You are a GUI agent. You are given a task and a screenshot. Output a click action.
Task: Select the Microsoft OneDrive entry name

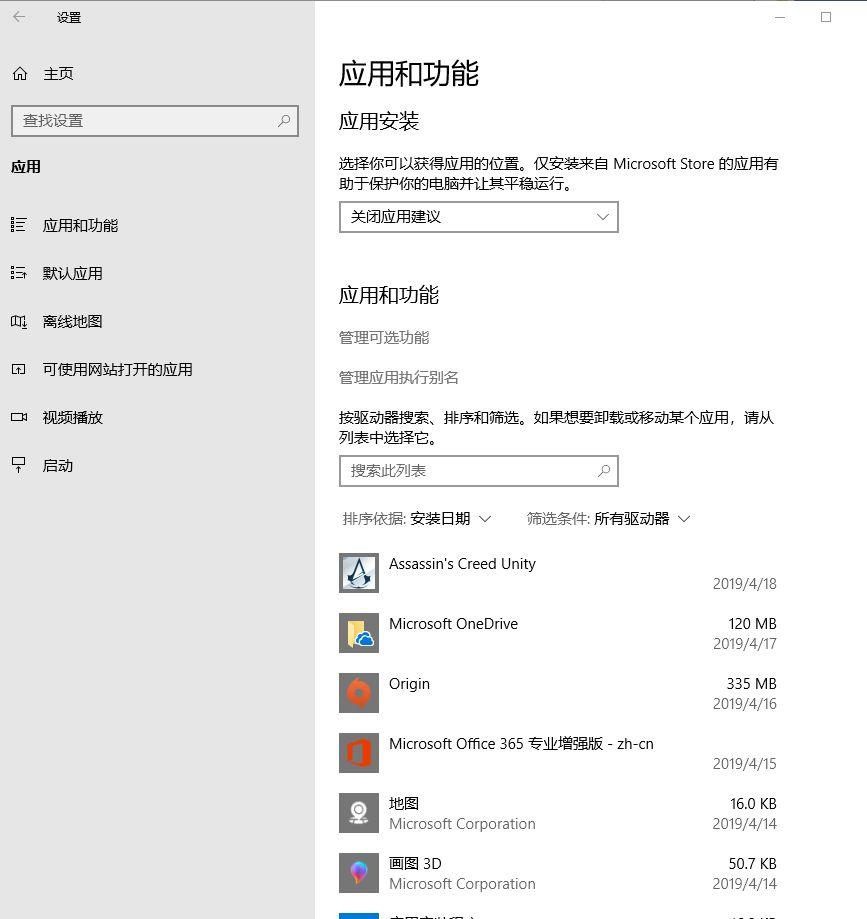pos(453,624)
